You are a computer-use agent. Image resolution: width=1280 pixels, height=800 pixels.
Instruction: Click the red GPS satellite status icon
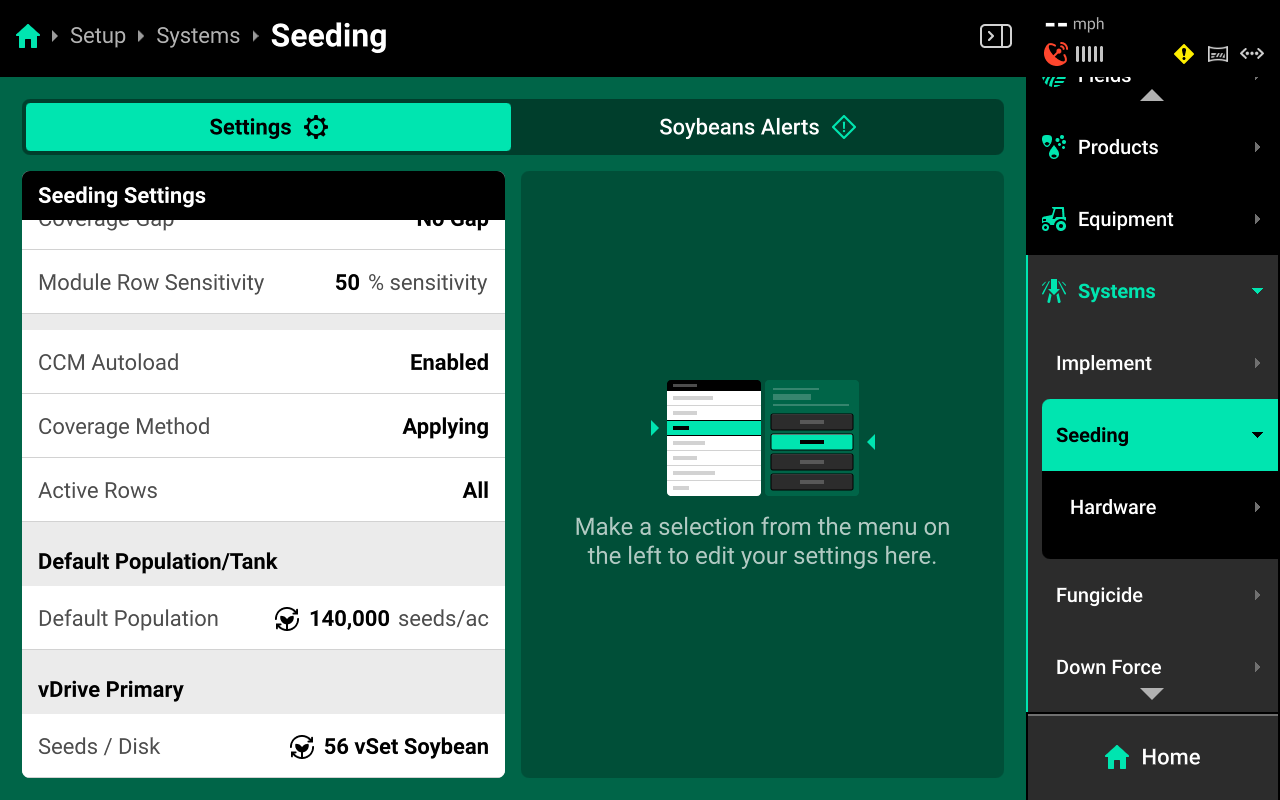[x=1055, y=54]
